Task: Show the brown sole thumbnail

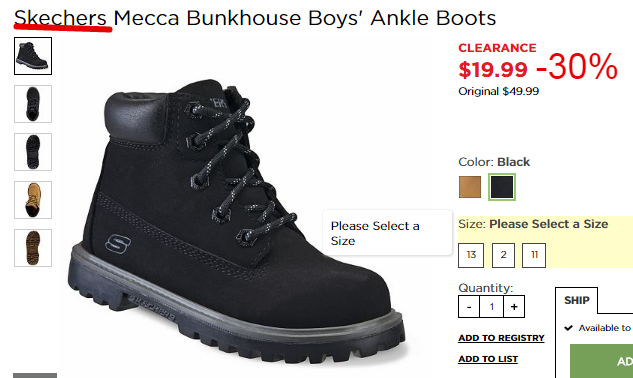Action: [33, 248]
